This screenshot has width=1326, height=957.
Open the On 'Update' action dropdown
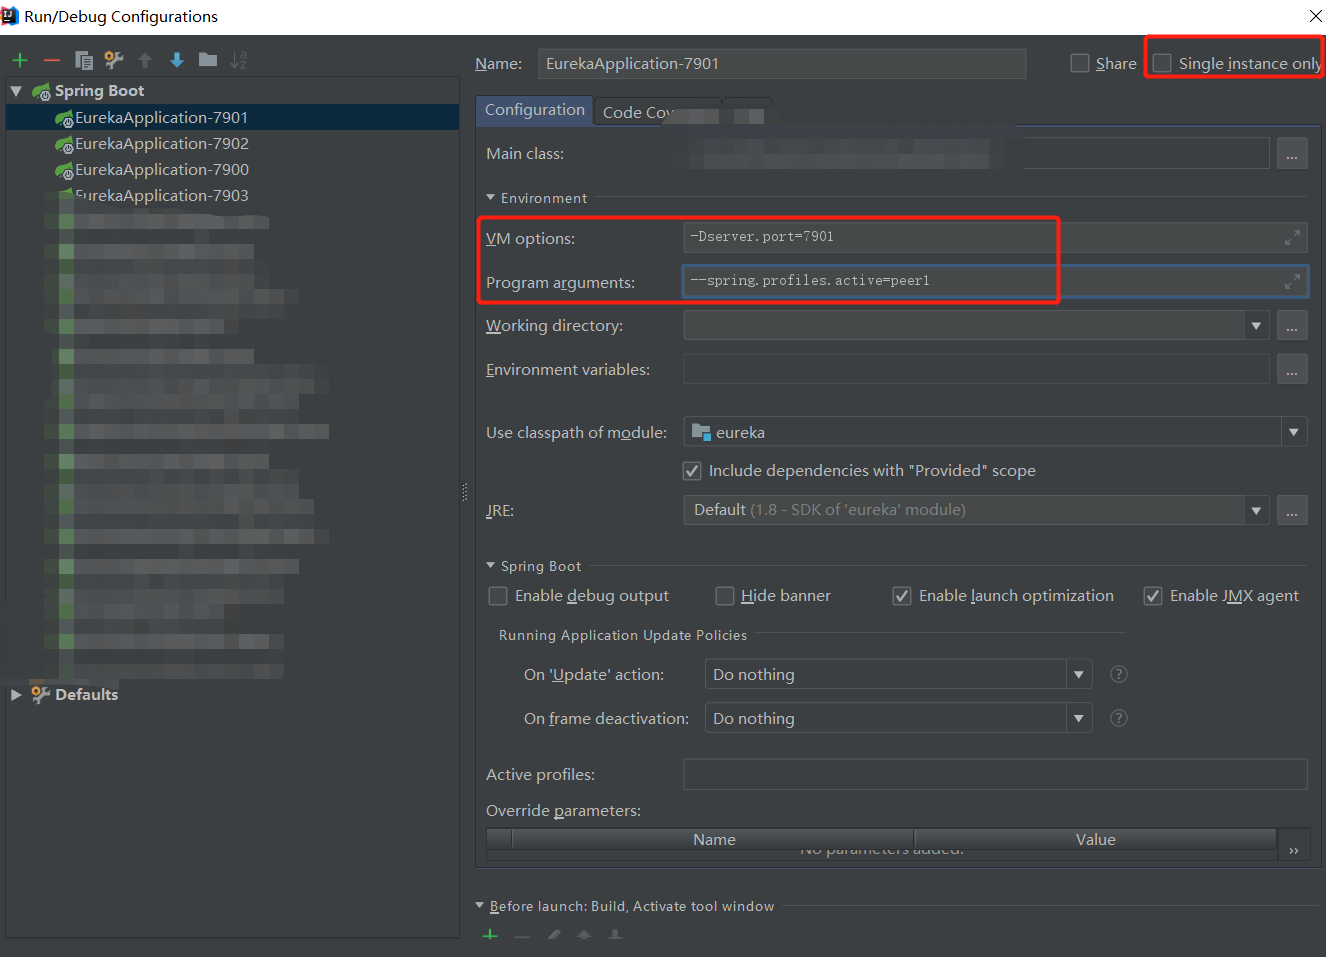1079,674
